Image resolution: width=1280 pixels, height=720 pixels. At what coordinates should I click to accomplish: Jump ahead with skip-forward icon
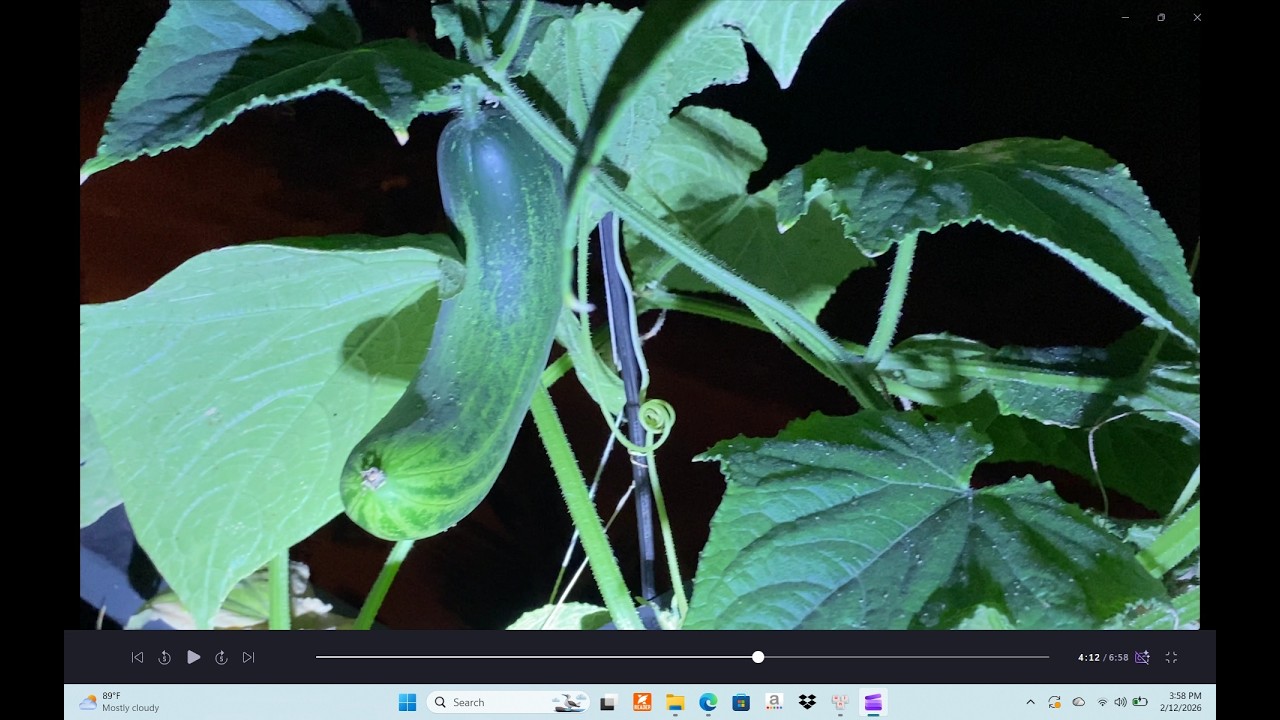(x=221, y=657)
